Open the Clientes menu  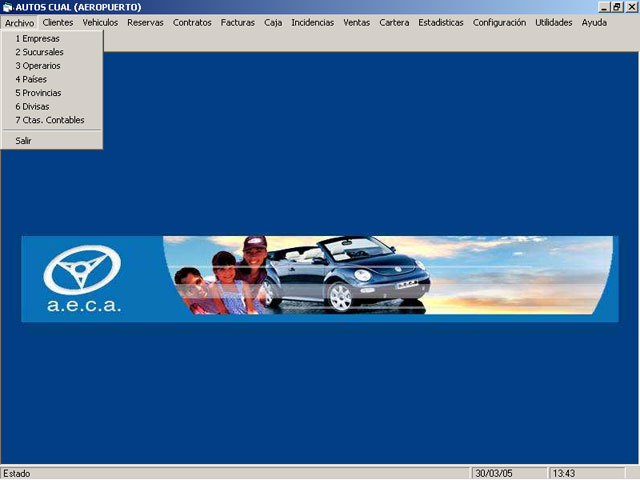58,22
